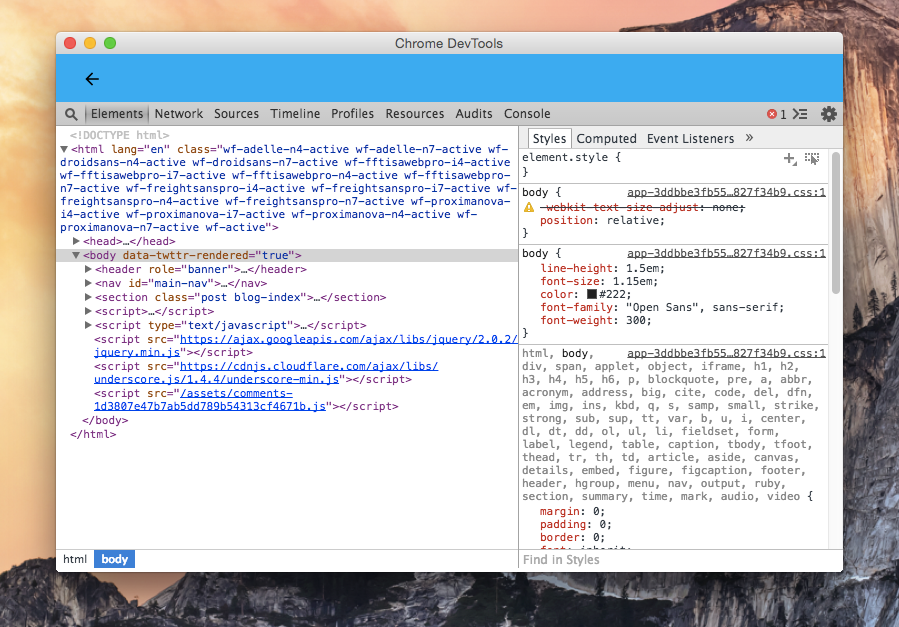Open CSS source link for body line-height rule

pyautogui.click(x=726, y=253)
